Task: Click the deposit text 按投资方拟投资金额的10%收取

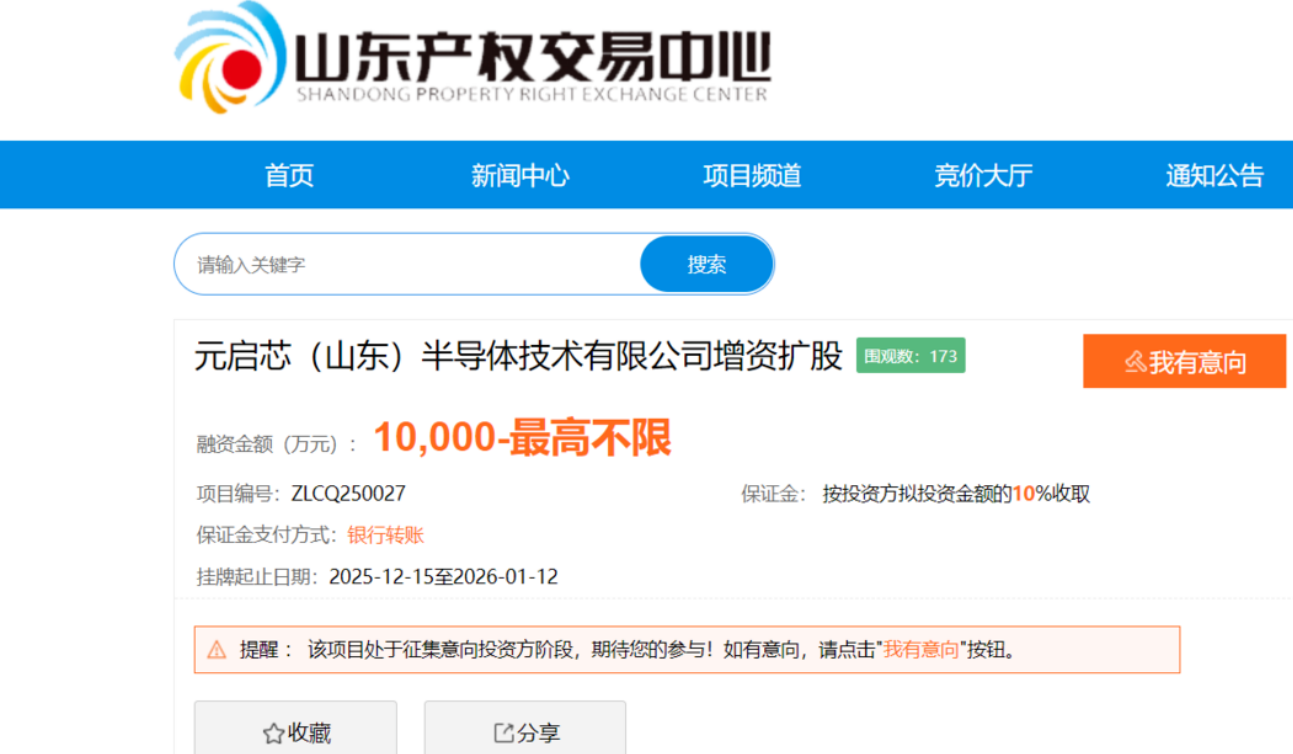Action: pos(956,494)
